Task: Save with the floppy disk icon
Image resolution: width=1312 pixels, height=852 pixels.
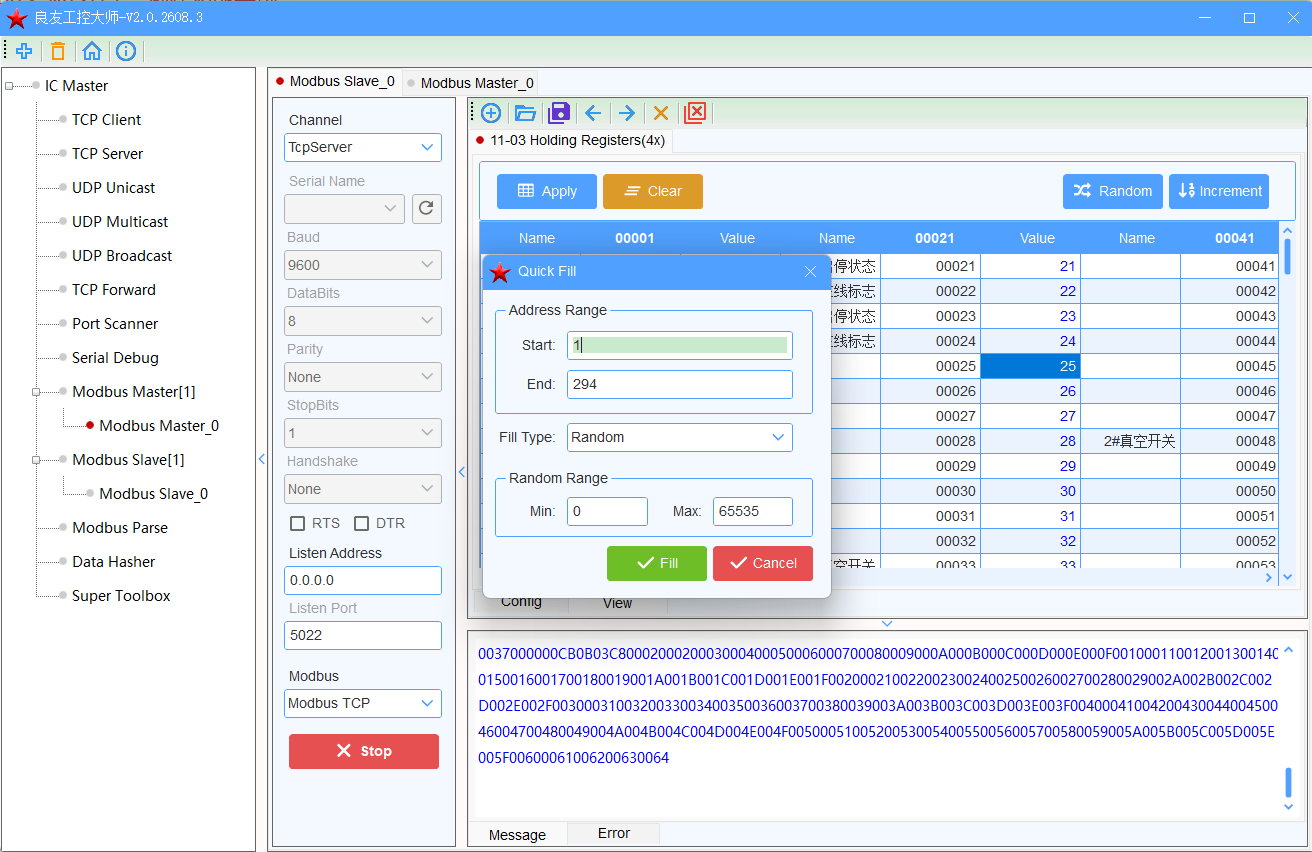Action: (x=559, y=113)
